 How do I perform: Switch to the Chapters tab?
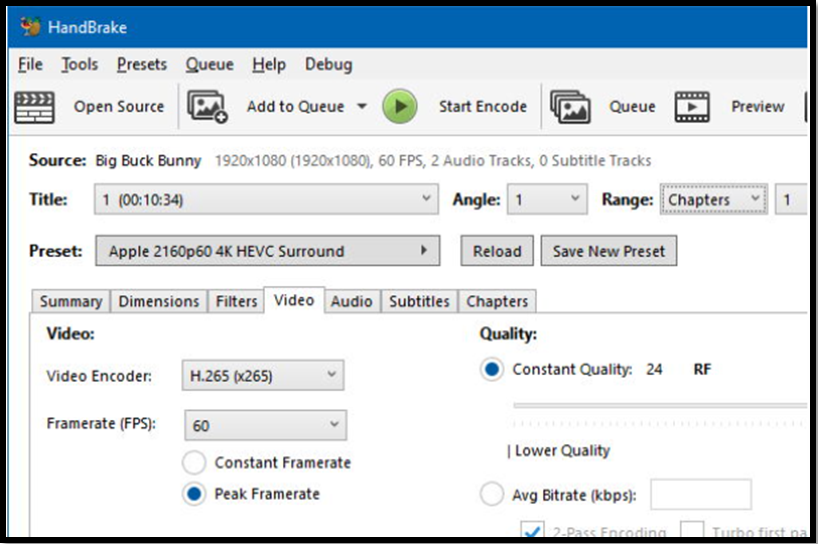tap(497, 301)
